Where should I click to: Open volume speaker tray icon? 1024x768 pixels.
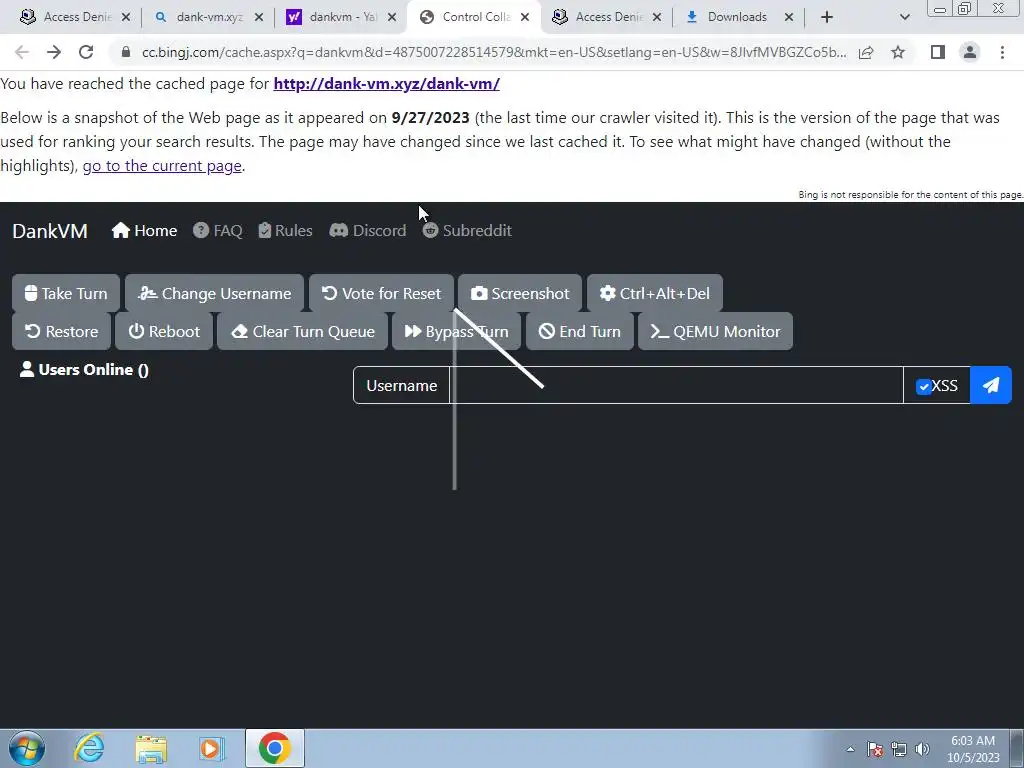[922, 749]
